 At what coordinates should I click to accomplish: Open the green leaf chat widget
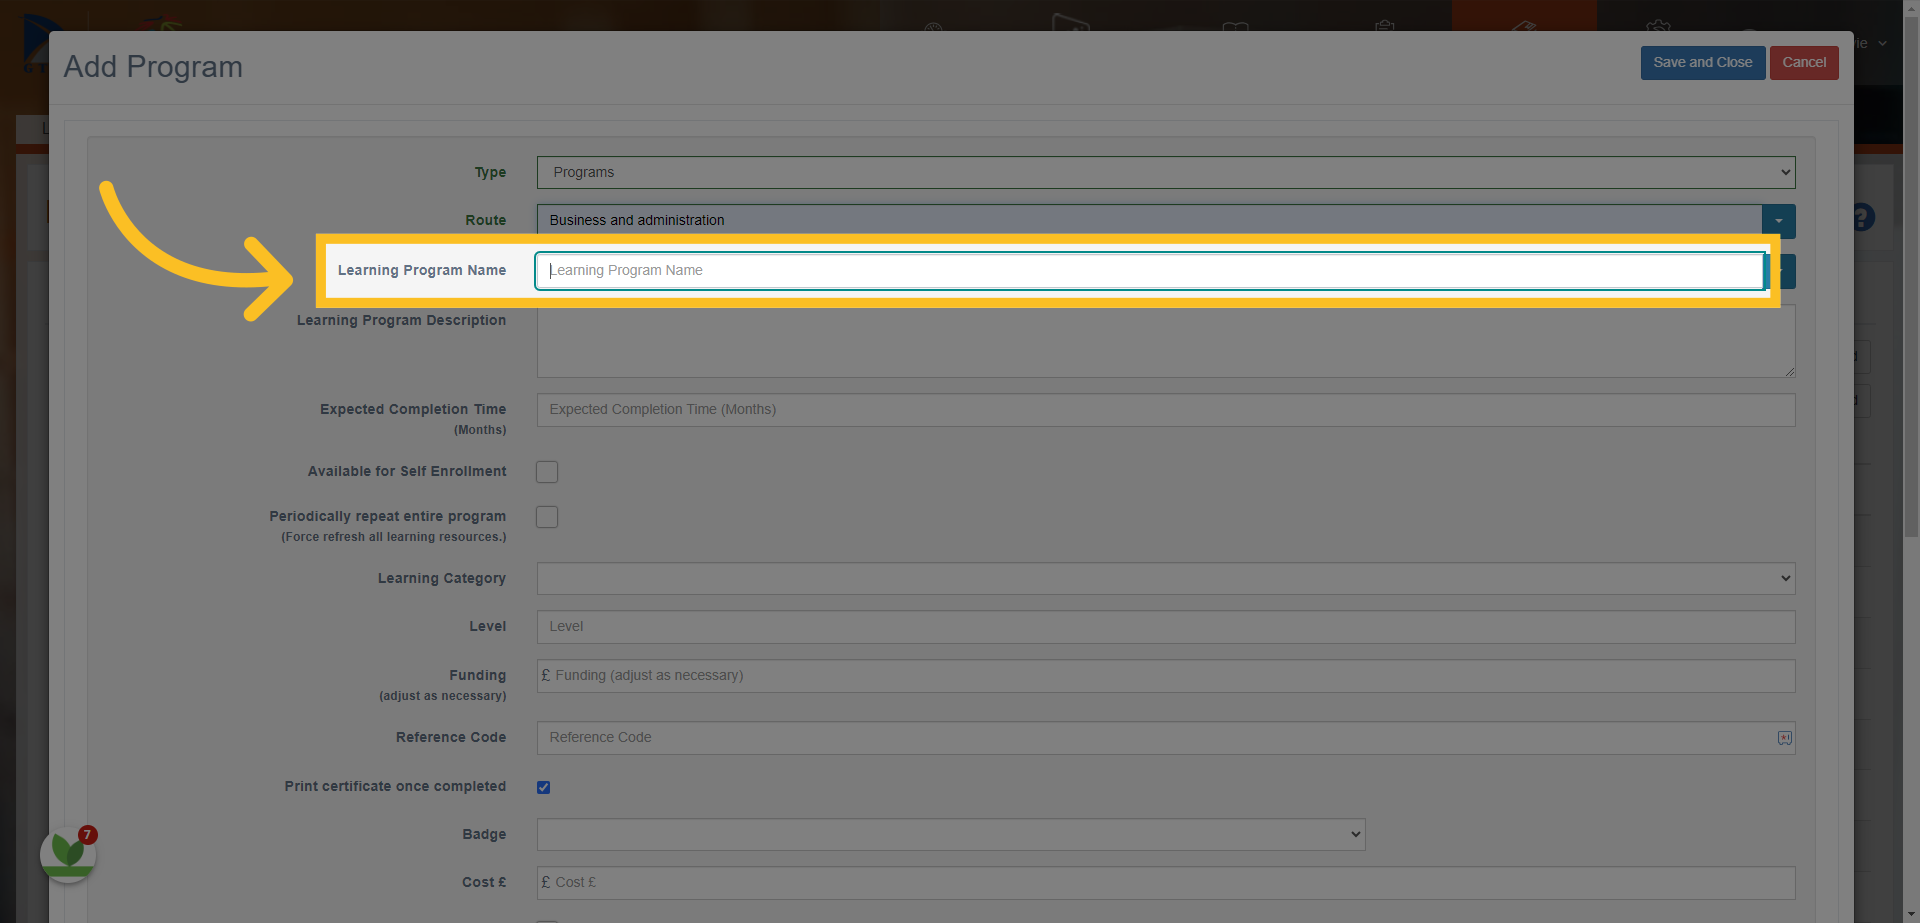(x=68, y=855)
